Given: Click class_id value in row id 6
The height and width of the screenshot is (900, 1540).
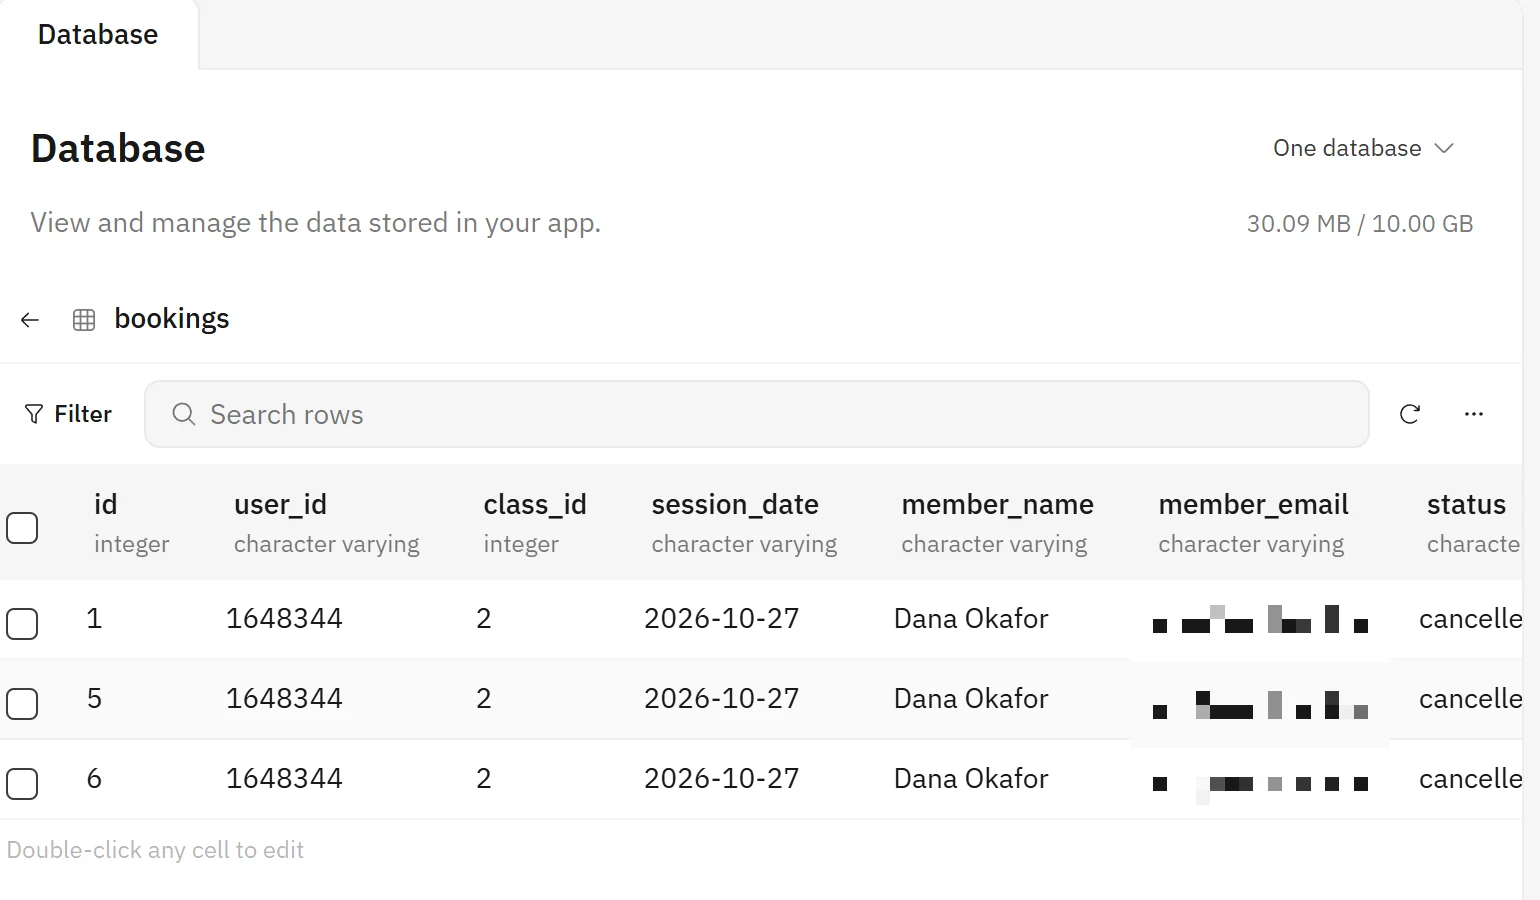Looking at the screenshot, I should pyautogui.click(x=484, y=779).
